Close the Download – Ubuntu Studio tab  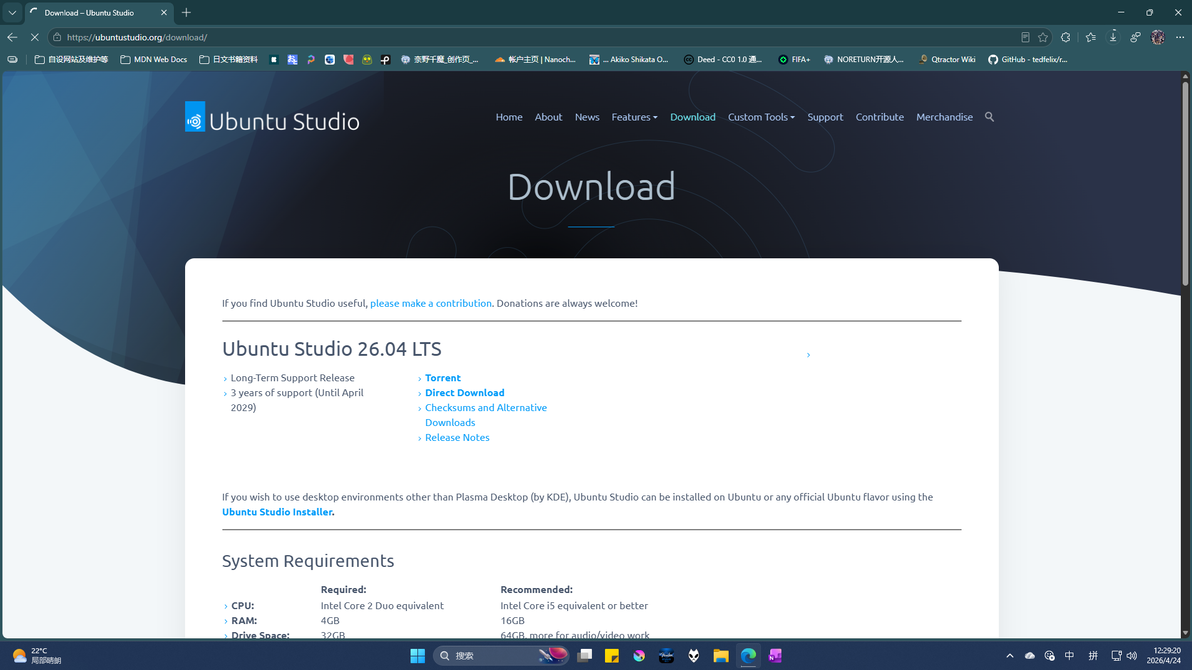pos(163,13)
